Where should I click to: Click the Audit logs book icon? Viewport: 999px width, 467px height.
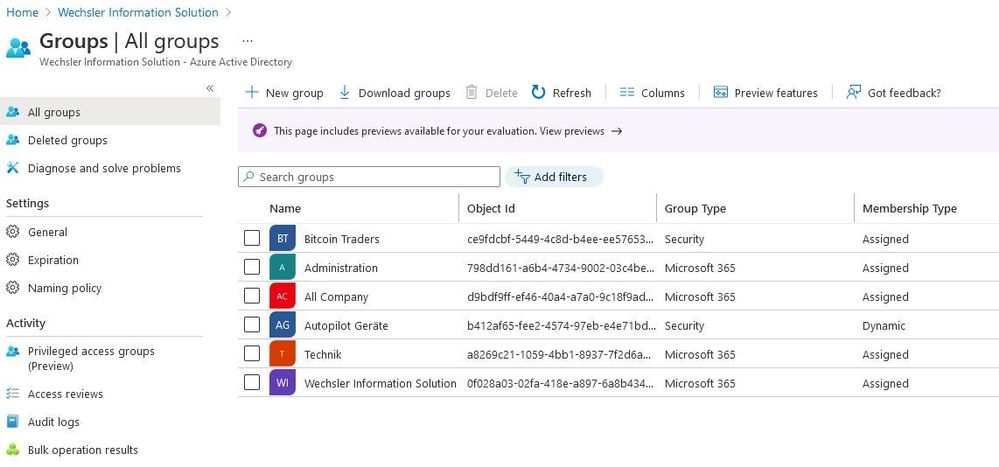13,422
